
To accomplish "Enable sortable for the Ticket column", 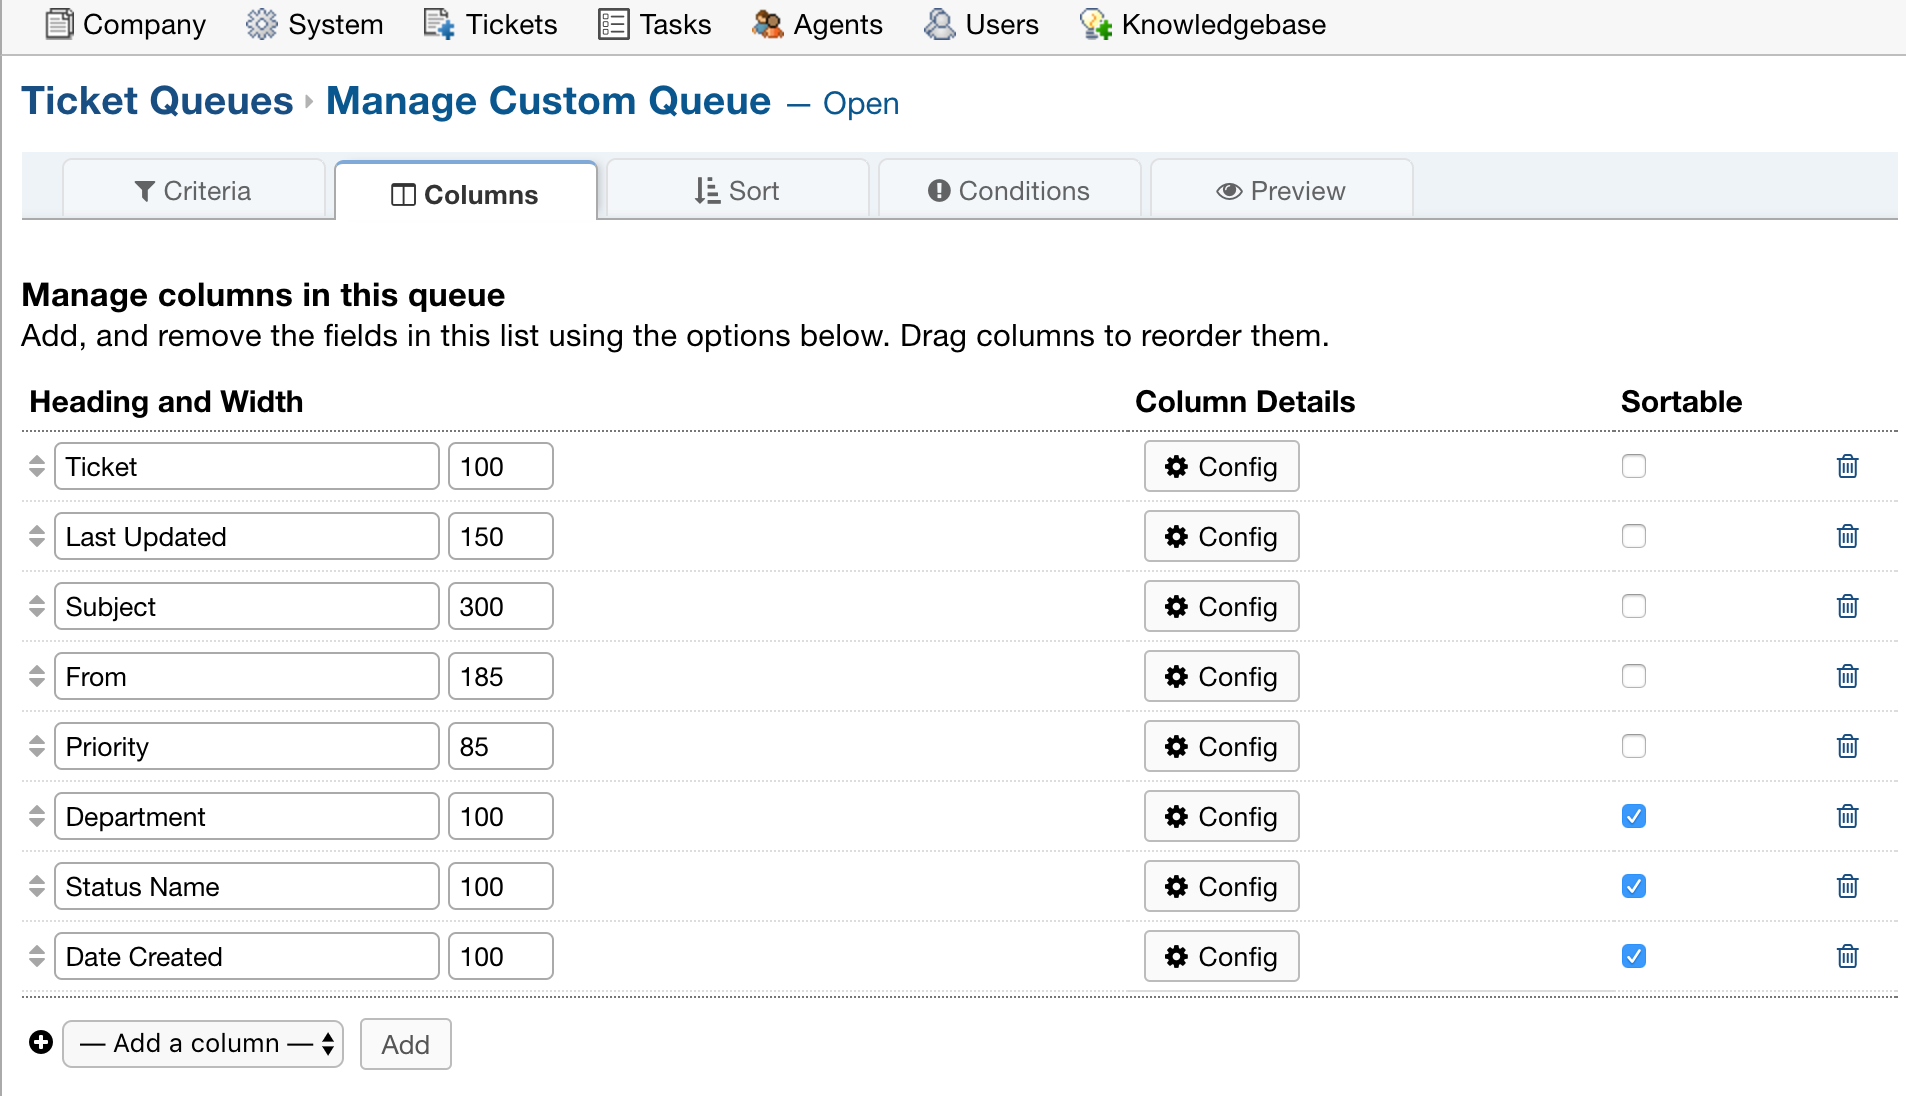I will click(1633, 466).
